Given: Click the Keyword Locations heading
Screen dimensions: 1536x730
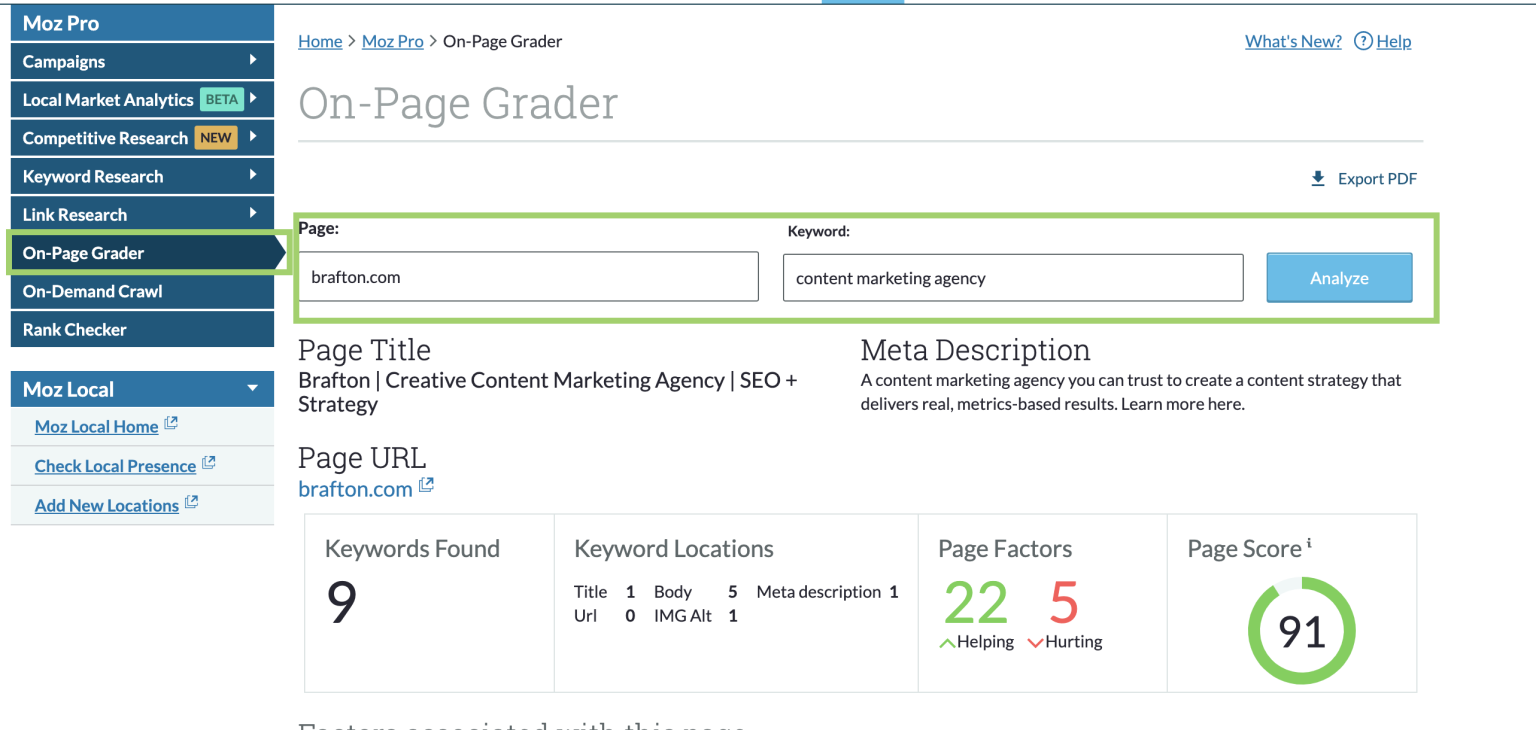Looking at the screenshot, I should (x=674, y=549).
